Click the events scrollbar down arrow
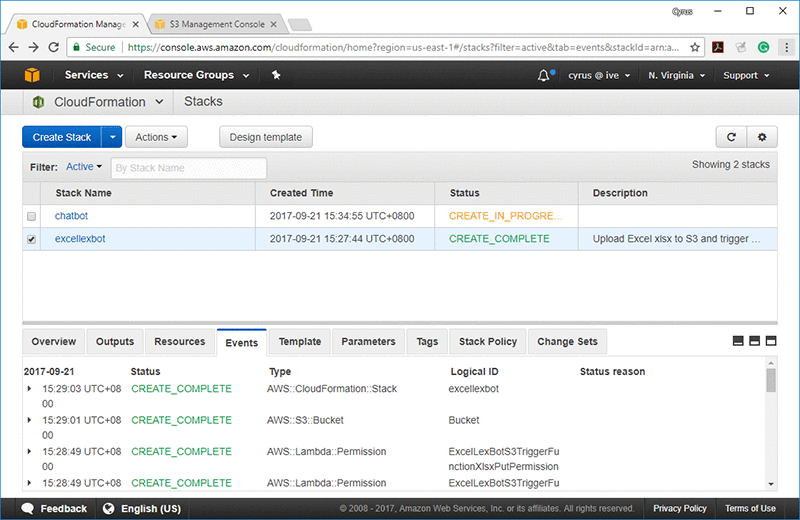This screenshot has width=800, height=520. 771,484
